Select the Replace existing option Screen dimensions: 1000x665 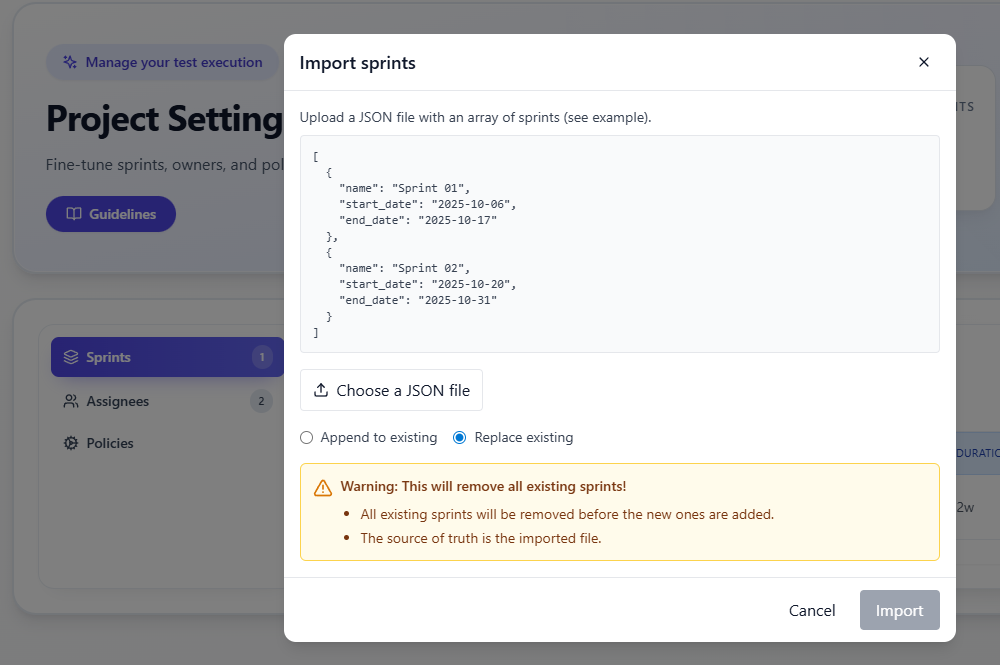click(459, 437)
